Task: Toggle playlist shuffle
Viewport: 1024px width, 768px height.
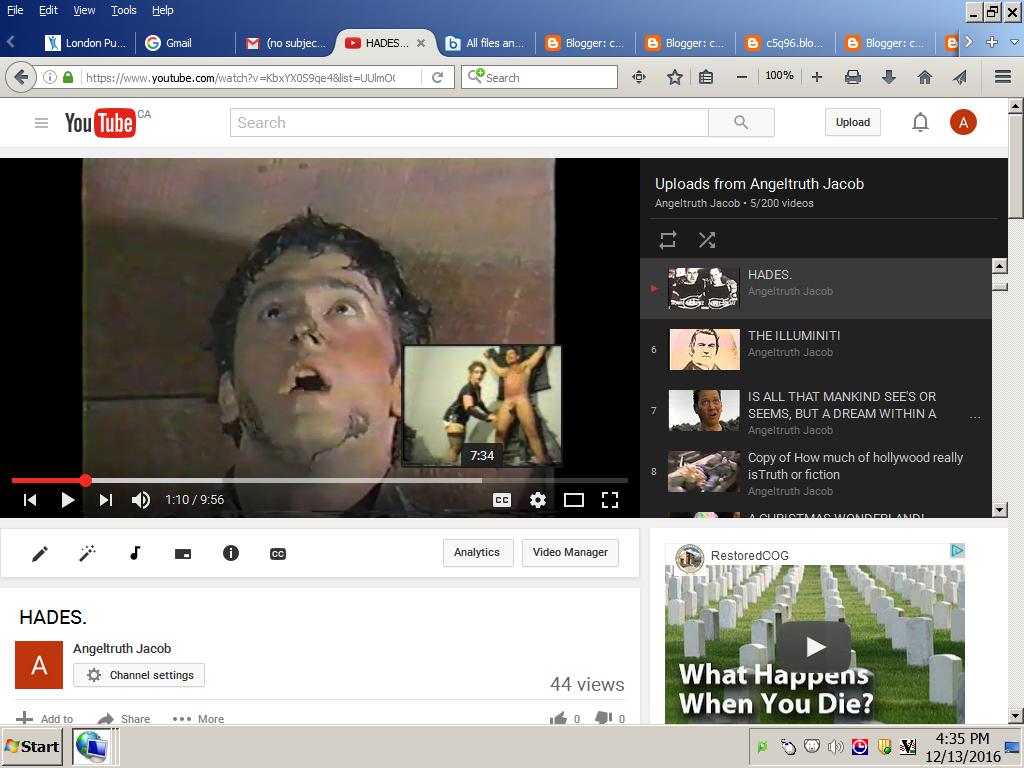Action: (x=707, y=240)
